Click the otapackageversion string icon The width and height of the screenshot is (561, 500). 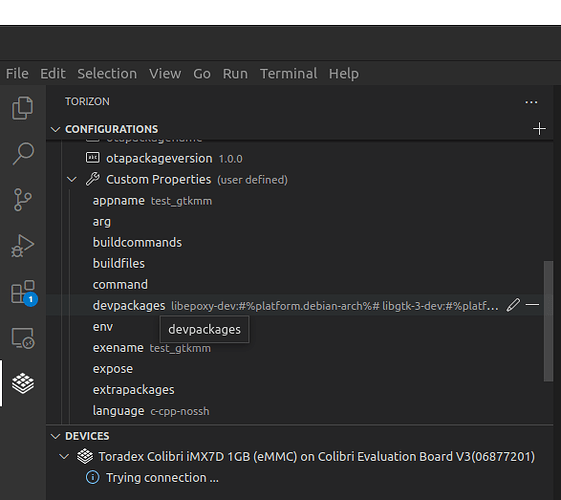[93, 157]
